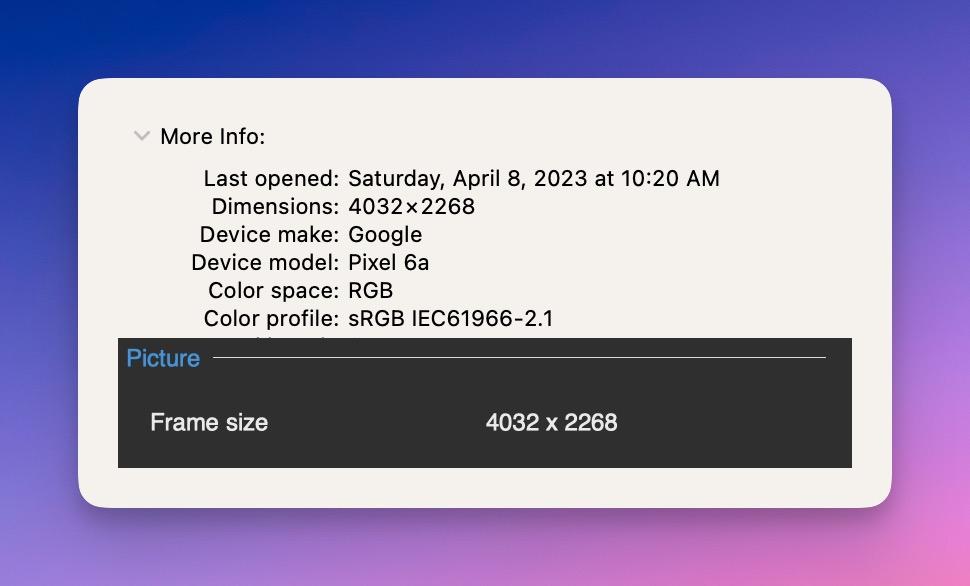Click the 4032 x 2268 frame size value
Image resolution: width=970 pixels, height=586 pixels.
551,422
